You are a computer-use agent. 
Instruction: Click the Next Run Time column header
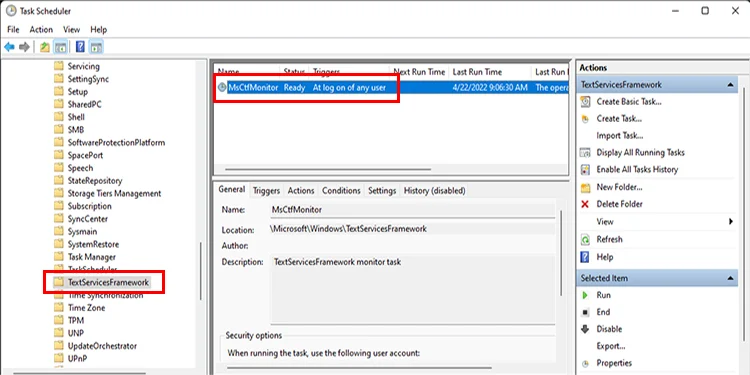click(x=419, y=72)
